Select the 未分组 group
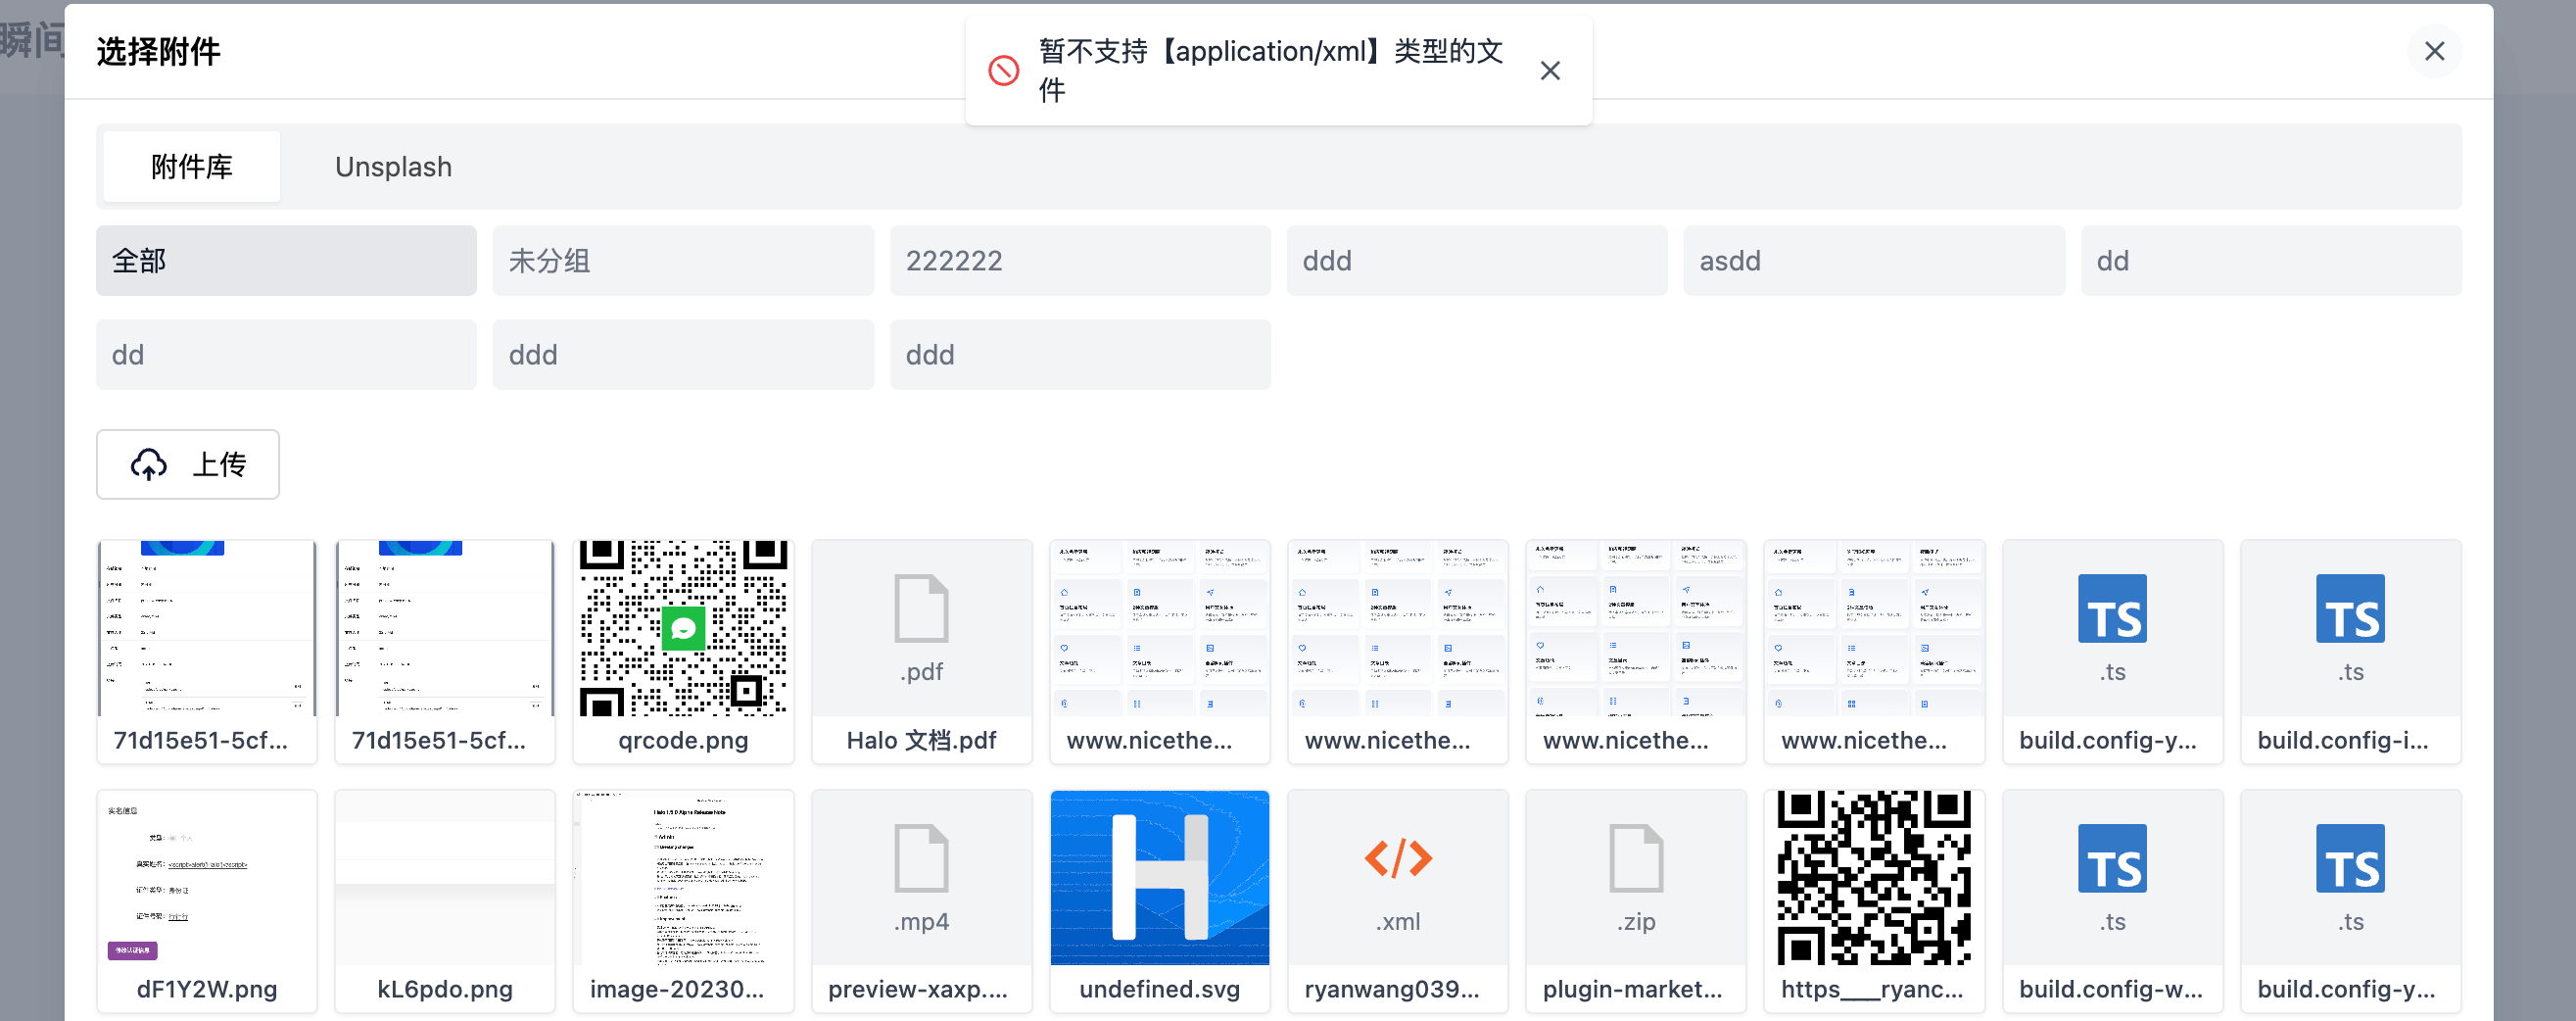 point(683,260)
